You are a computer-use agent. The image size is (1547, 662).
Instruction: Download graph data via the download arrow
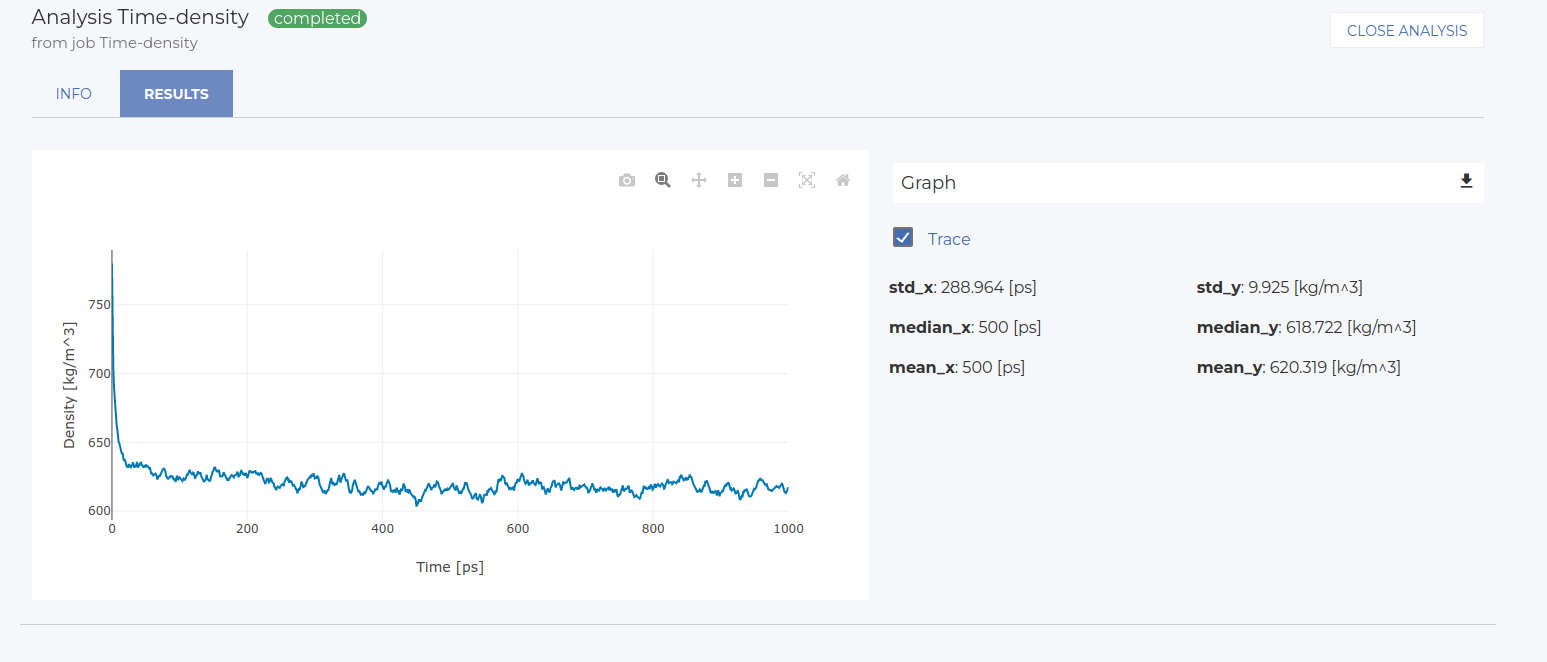click(x=1466, y=182)
